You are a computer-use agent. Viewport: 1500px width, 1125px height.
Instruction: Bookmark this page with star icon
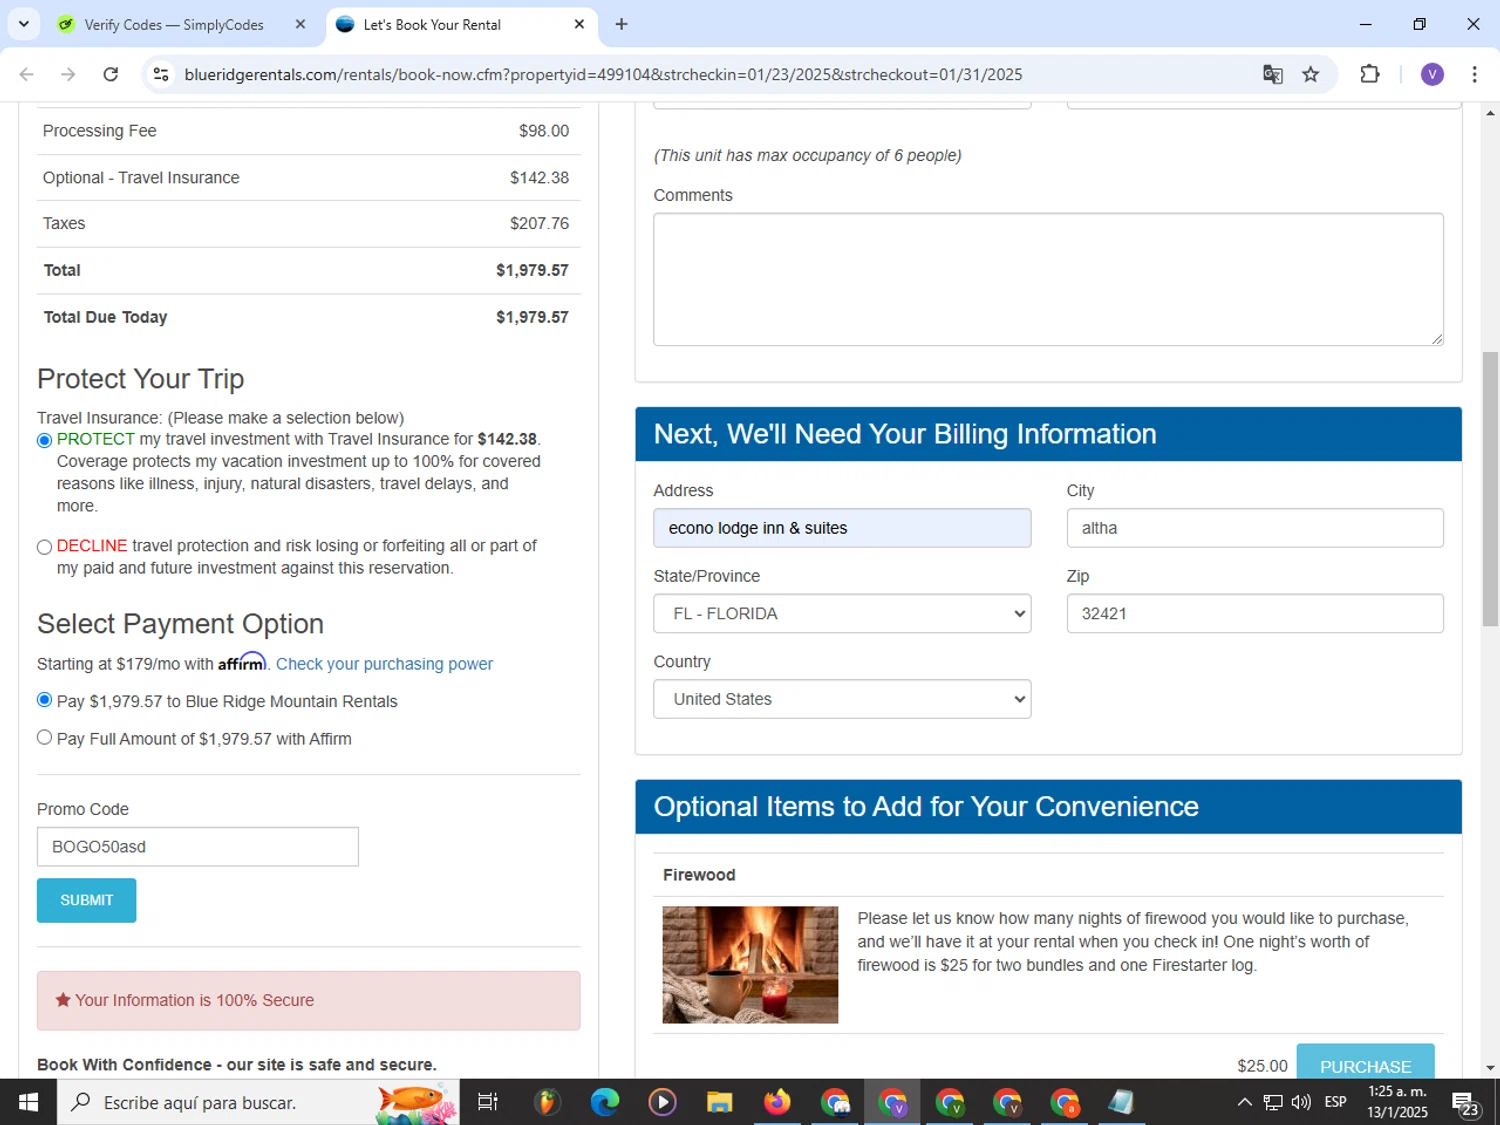(x=1311, y=74)
